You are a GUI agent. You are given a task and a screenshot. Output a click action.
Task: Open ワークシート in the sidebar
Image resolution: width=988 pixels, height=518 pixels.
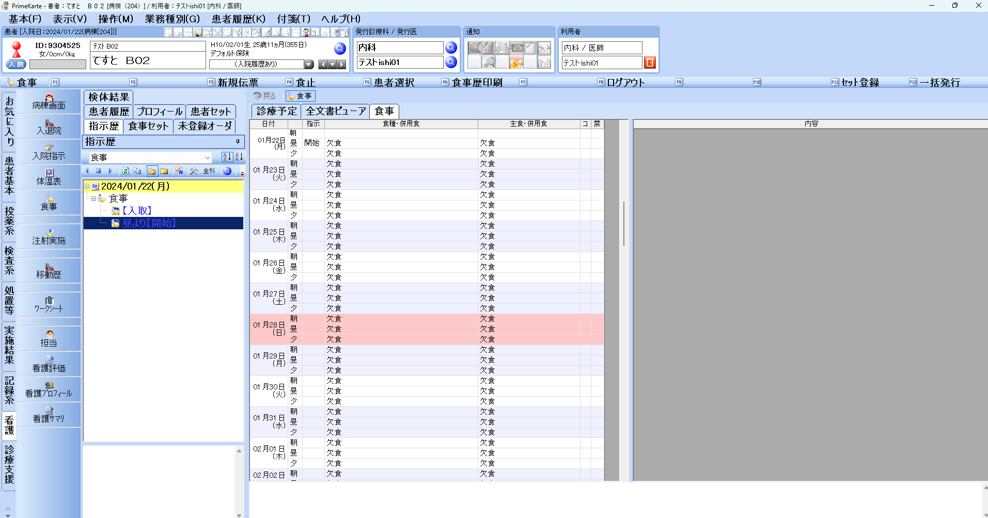[49, 305]
